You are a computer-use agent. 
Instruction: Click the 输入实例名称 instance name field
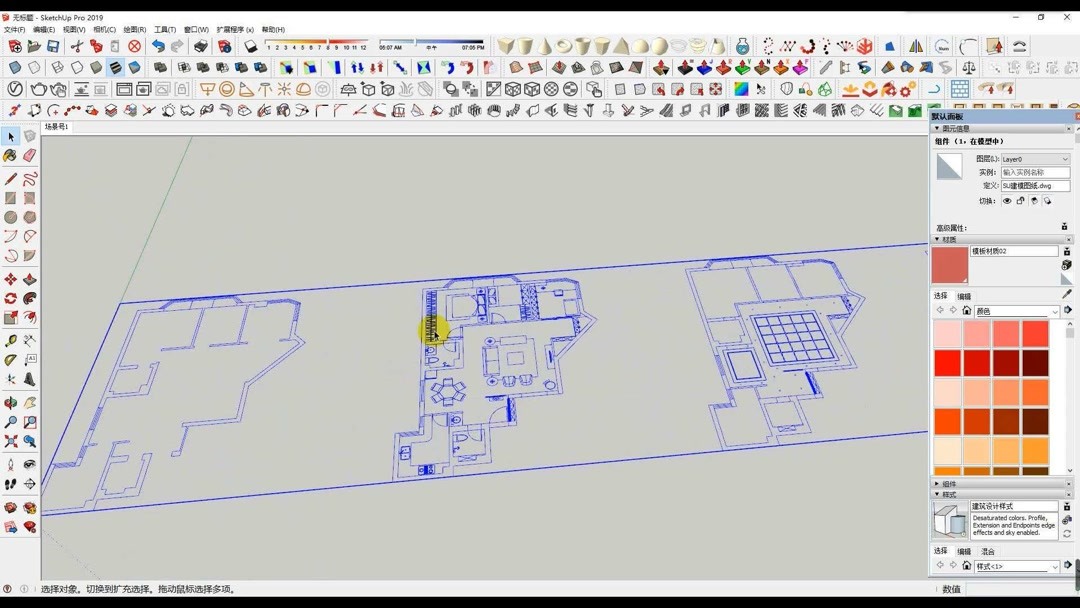pyautogui.click(x=1034, y=172)
